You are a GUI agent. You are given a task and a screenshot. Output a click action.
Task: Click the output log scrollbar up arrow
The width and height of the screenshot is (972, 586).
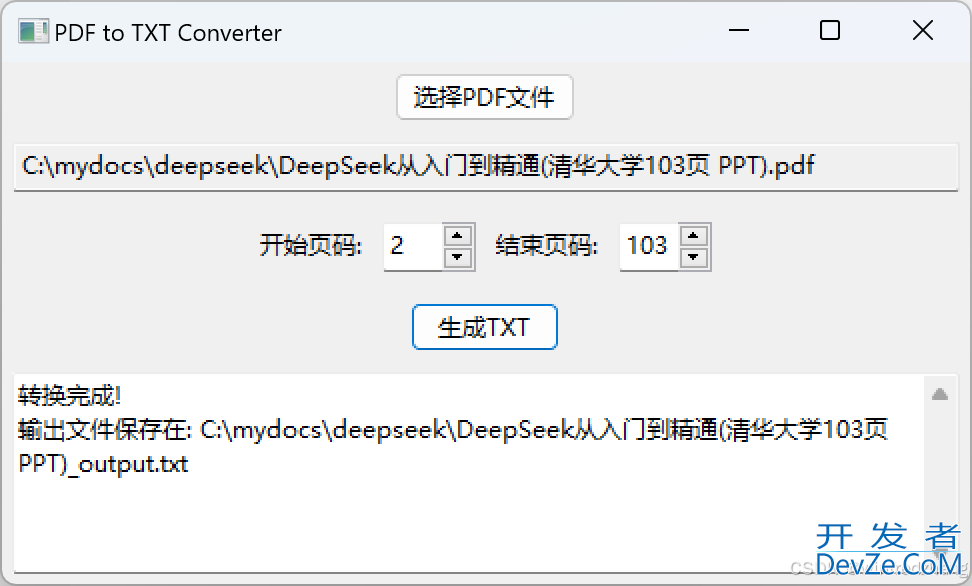click(x=940, y=394)
